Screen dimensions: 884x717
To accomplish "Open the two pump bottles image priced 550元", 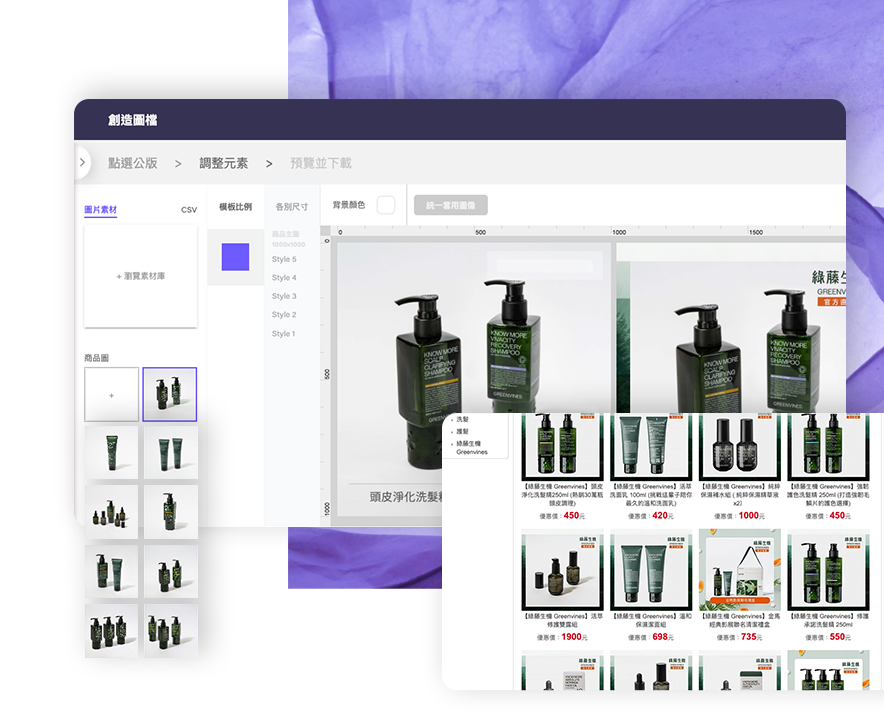I will (828, 570).
